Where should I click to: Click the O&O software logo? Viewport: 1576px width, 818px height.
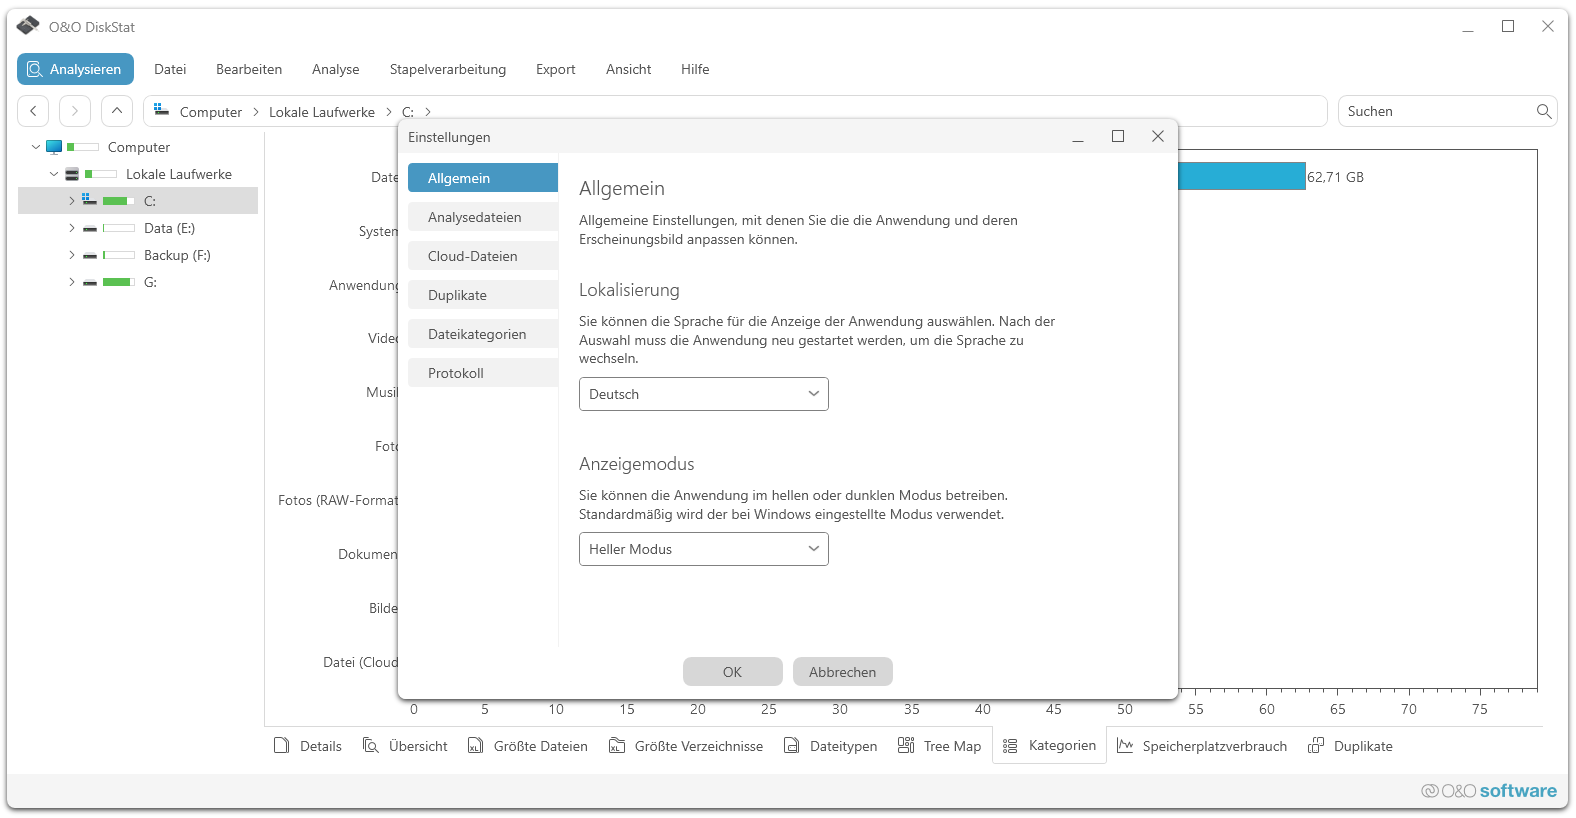tap(1489, 791)
